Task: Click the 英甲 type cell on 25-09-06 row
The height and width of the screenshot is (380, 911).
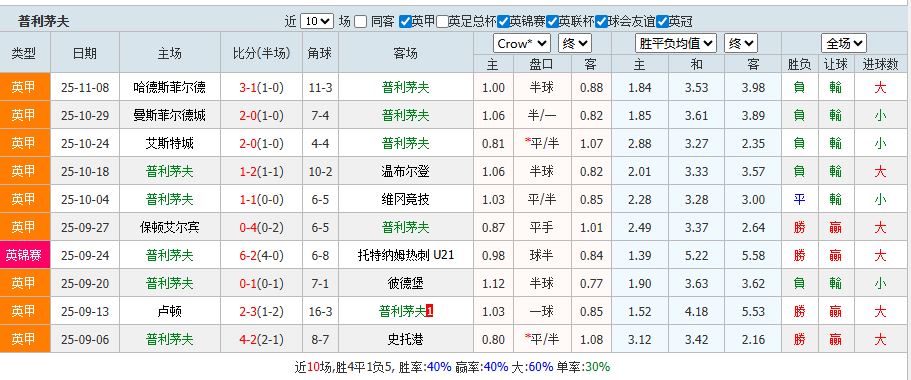Action: pos(24,339)
